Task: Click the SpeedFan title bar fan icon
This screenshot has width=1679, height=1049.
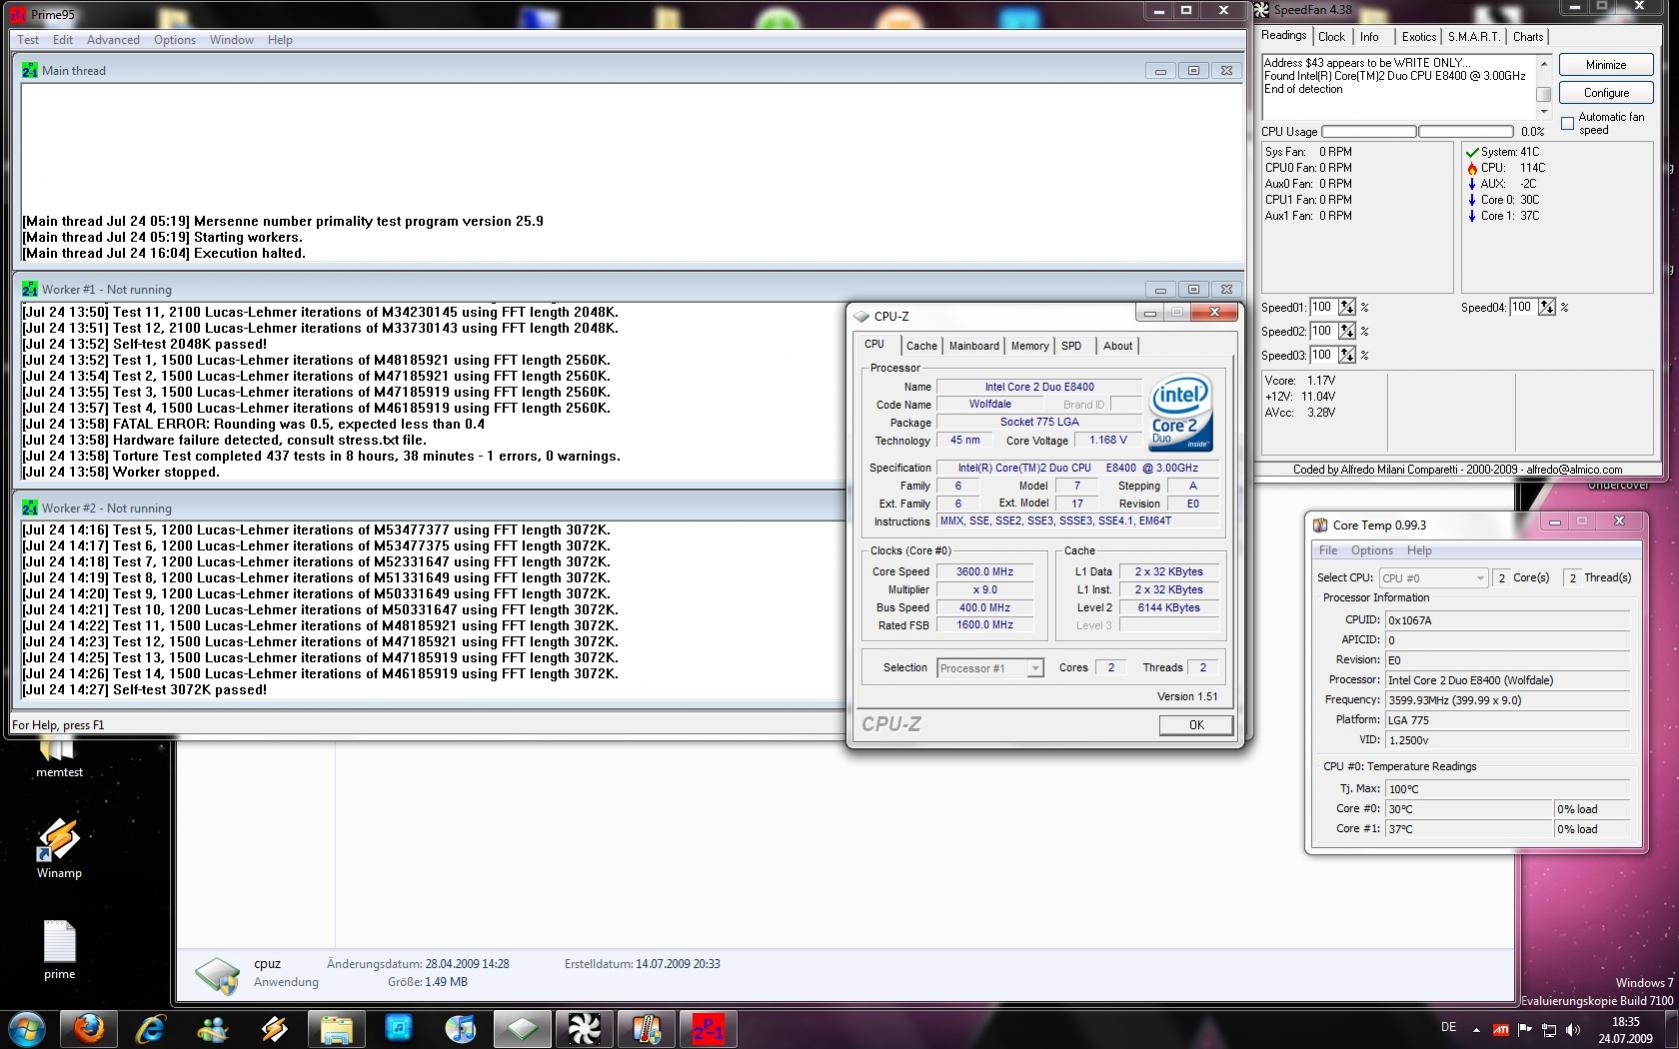Action: pyautogui.click(x=1262, y=10)
